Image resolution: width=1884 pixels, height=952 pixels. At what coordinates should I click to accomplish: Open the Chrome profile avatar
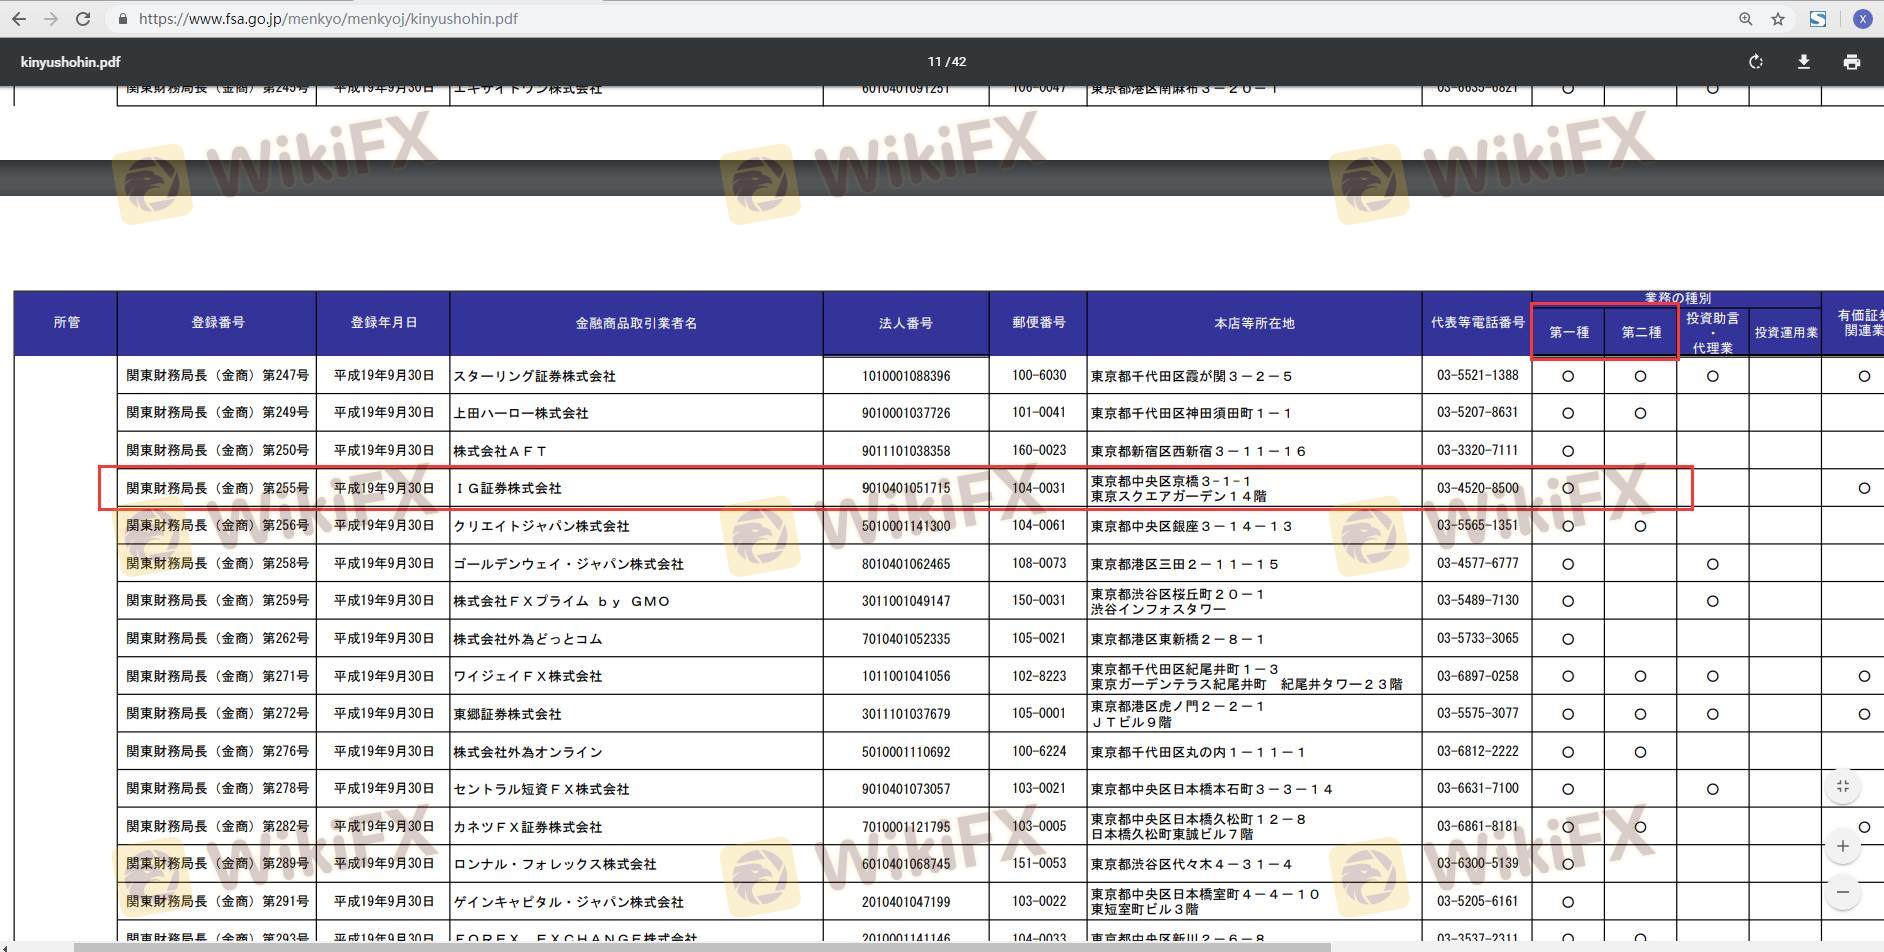pyautogui.click(x=1862, y=19)
